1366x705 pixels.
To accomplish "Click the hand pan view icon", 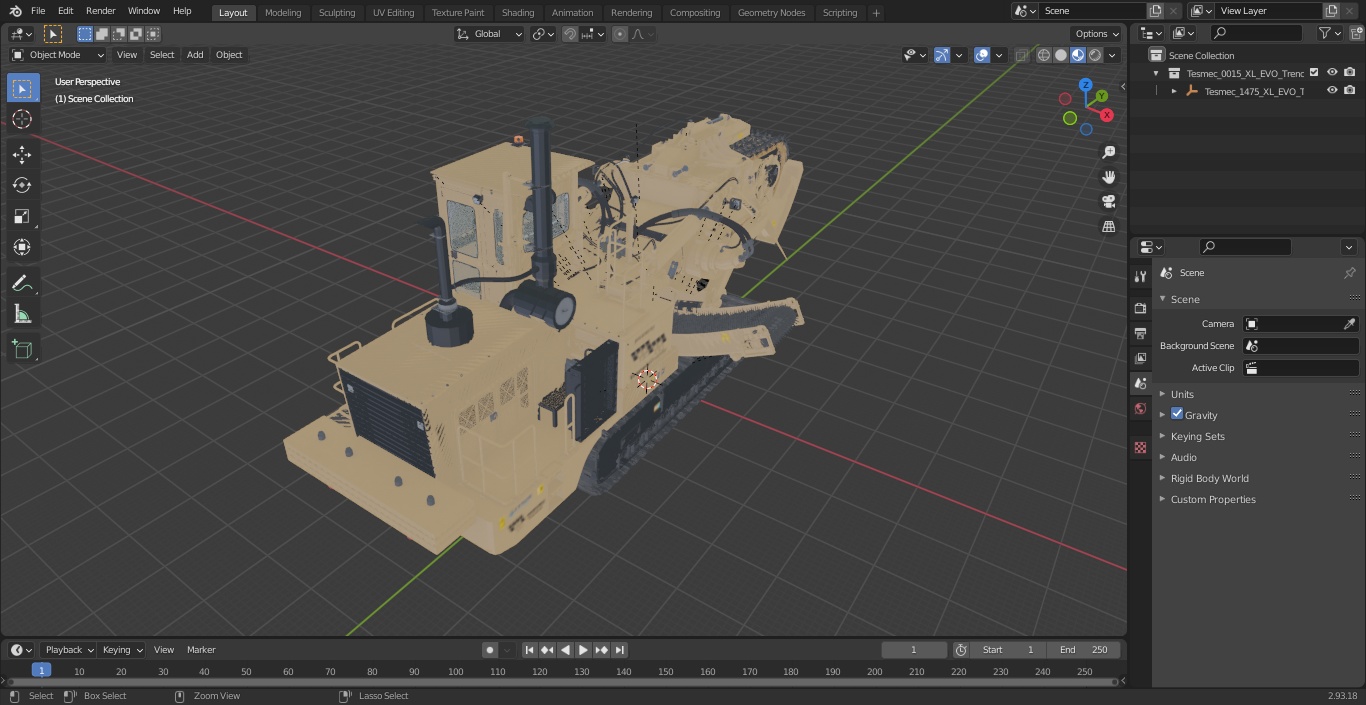I will tap(1108, 177).
